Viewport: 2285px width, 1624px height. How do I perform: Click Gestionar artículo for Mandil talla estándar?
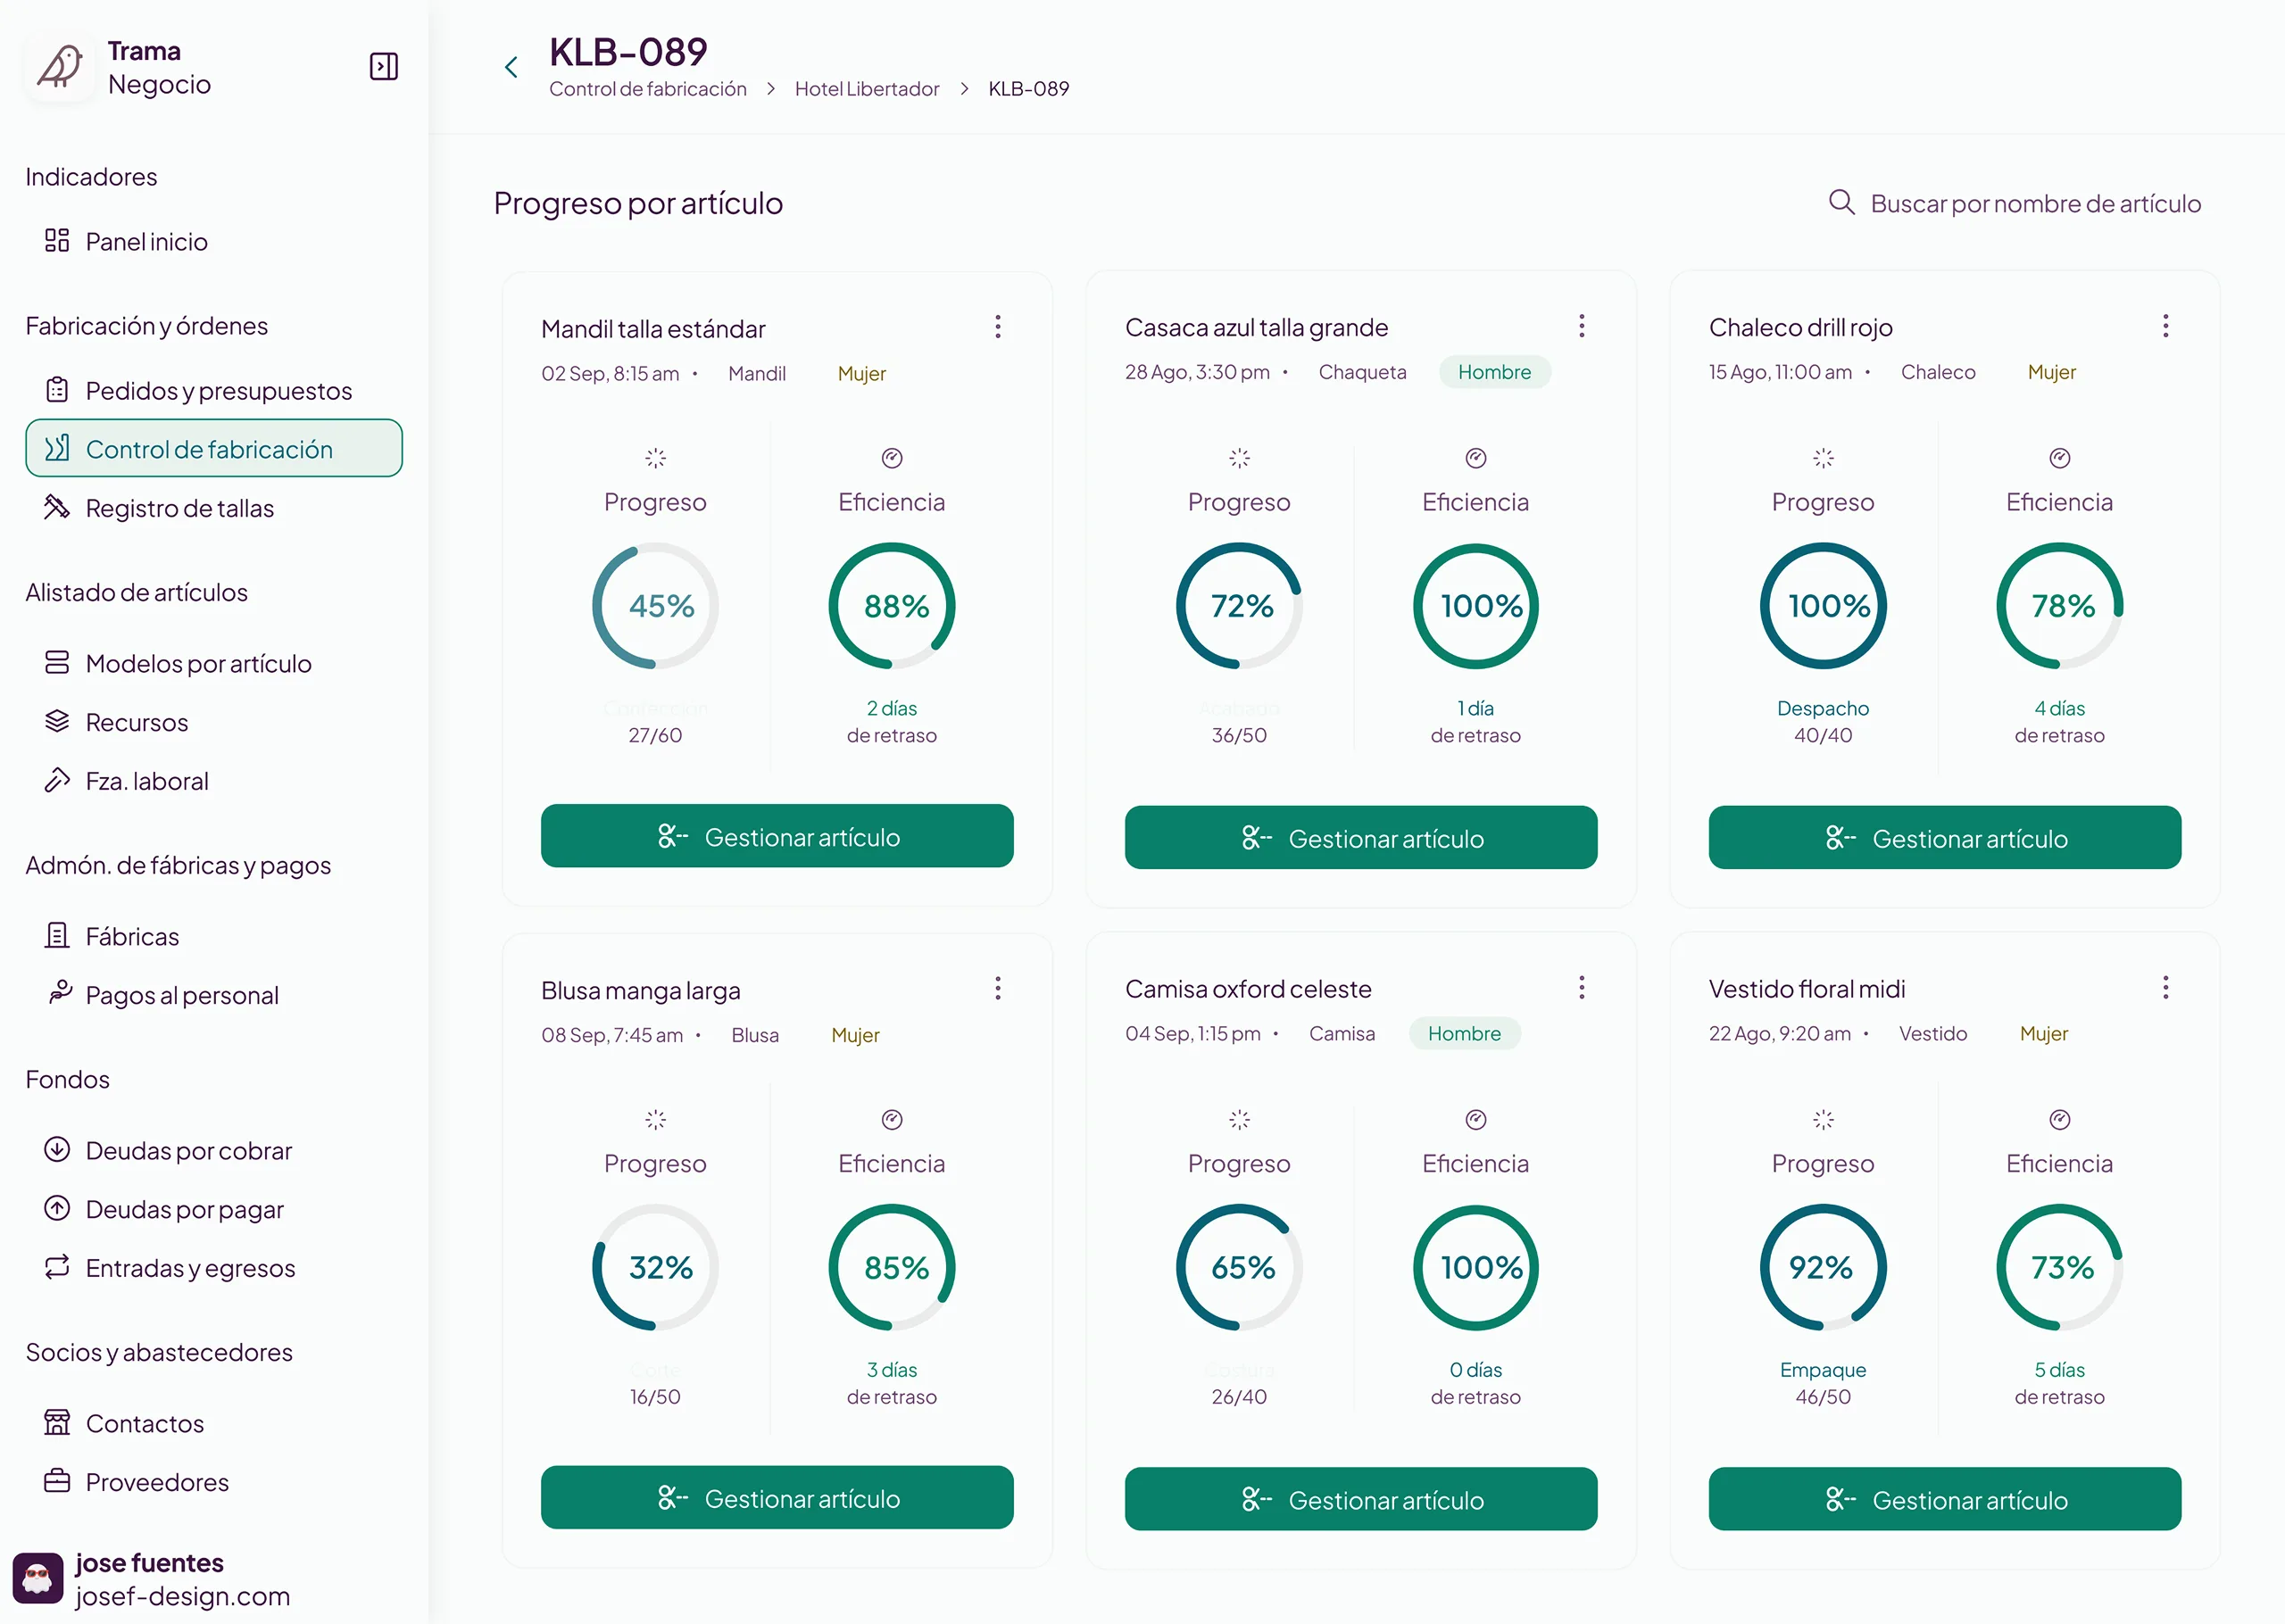coord(777,836)
